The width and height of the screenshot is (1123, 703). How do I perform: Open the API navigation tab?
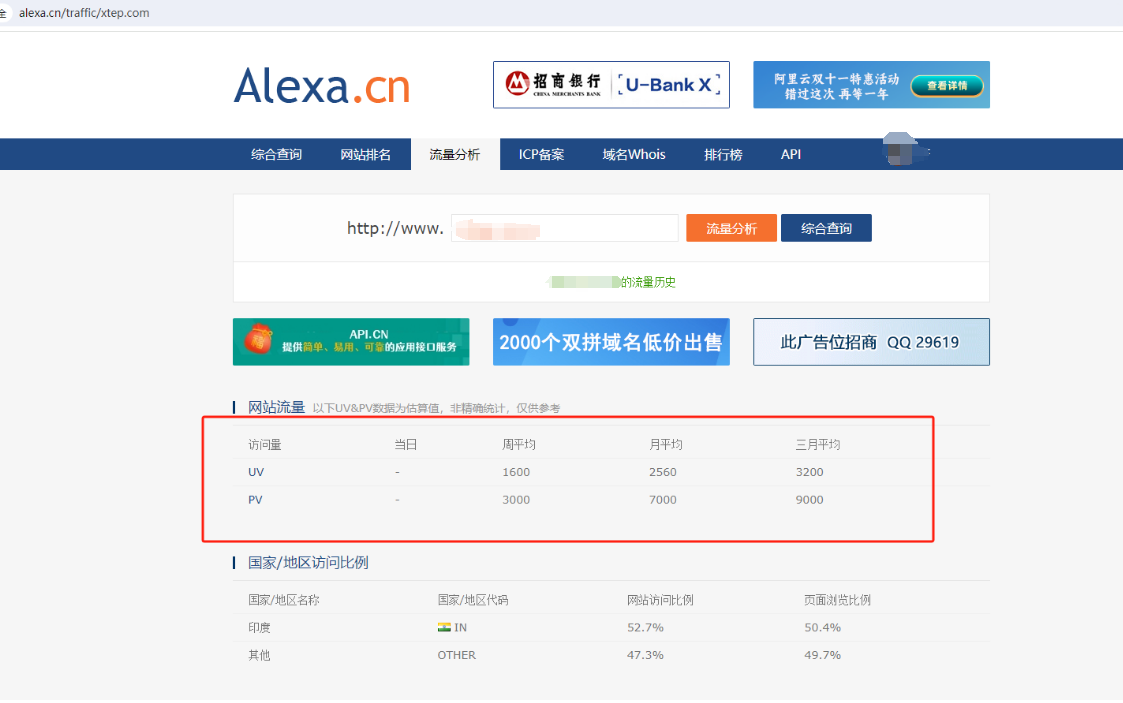791,155
